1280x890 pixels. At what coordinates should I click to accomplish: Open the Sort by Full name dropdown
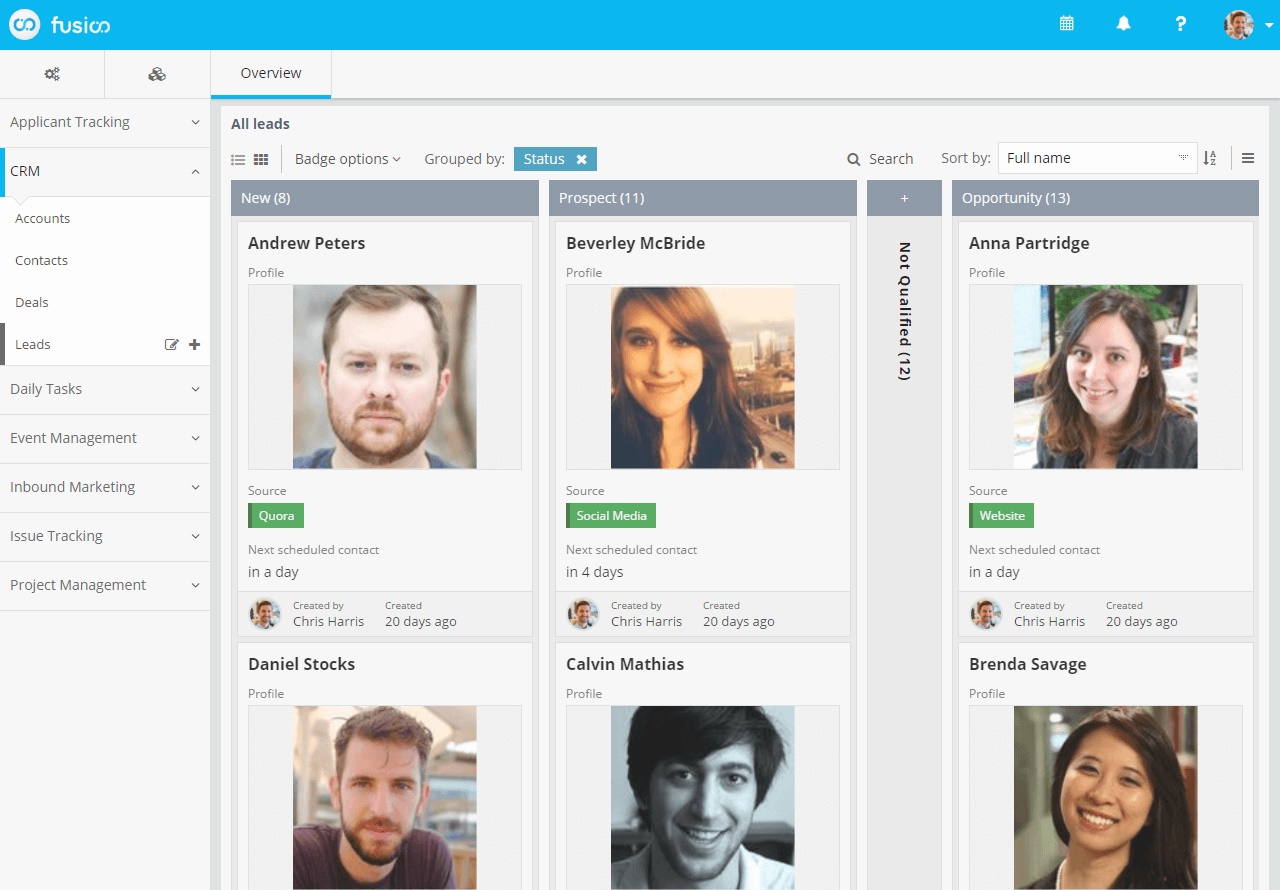click(x=1097, y=158)
